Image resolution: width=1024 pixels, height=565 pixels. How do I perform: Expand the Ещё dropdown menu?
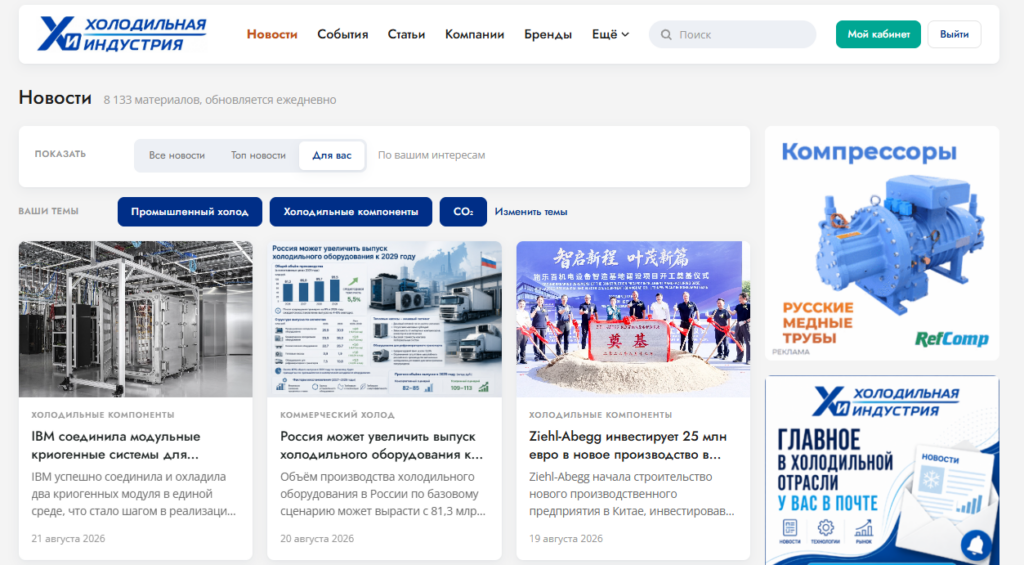tap(610, 34)
